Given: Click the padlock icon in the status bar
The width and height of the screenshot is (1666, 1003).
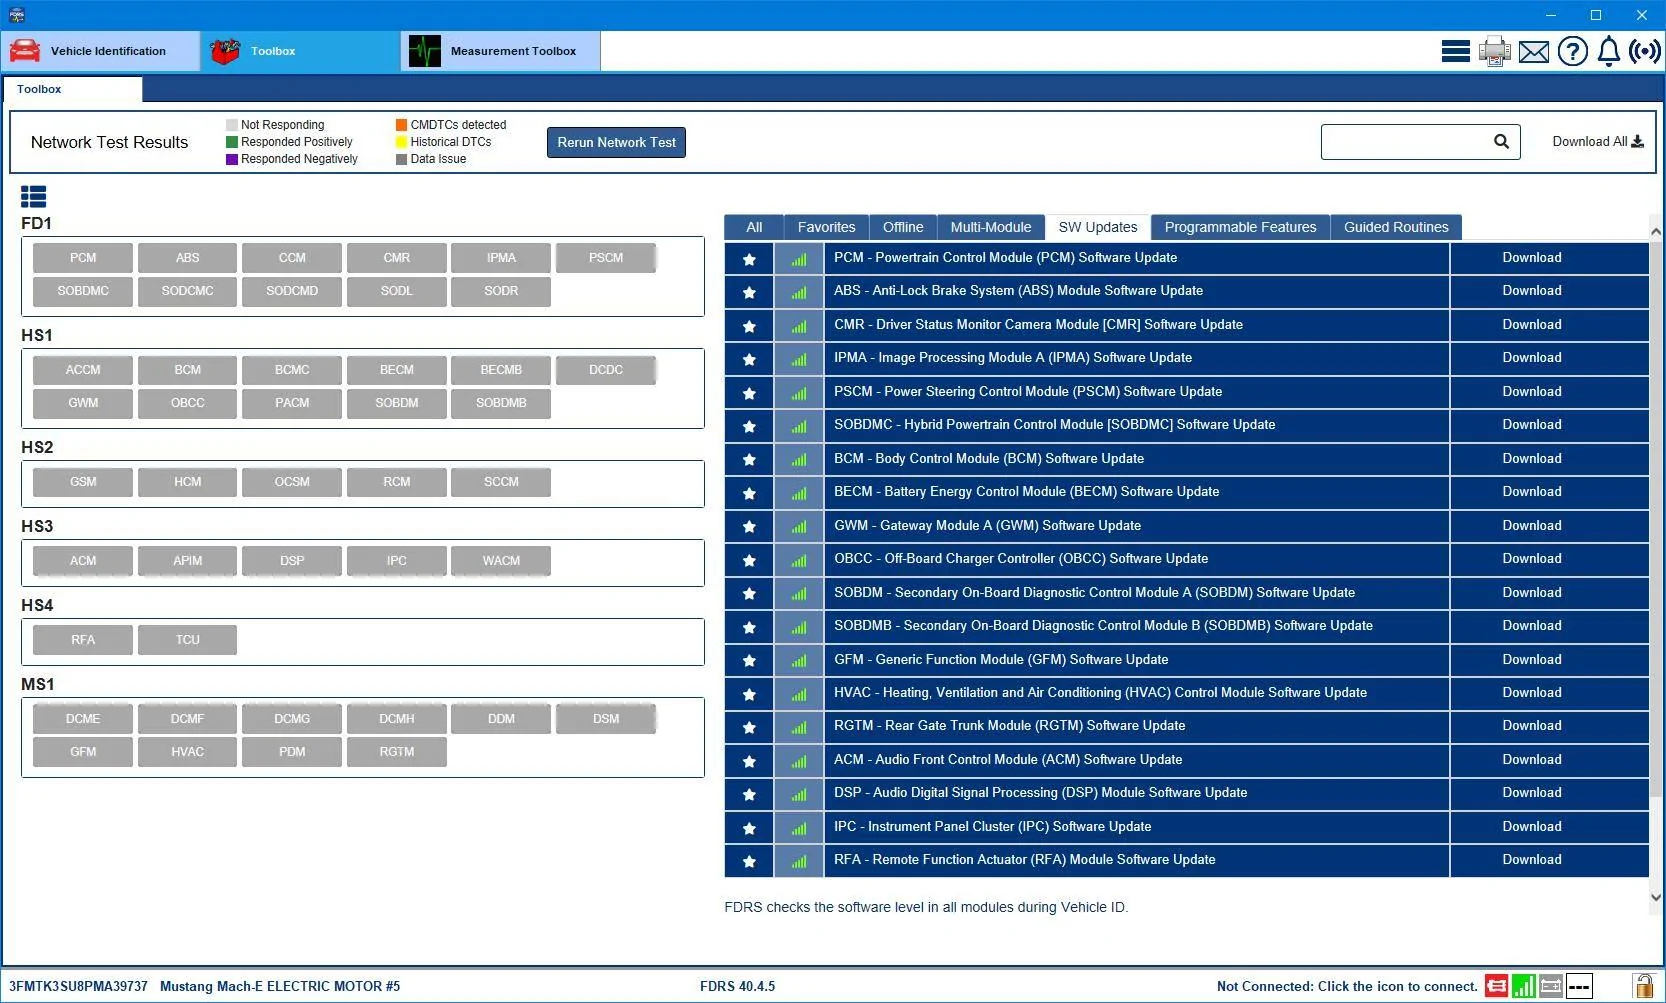Looking at the screenshot, I should [1644, 986].
